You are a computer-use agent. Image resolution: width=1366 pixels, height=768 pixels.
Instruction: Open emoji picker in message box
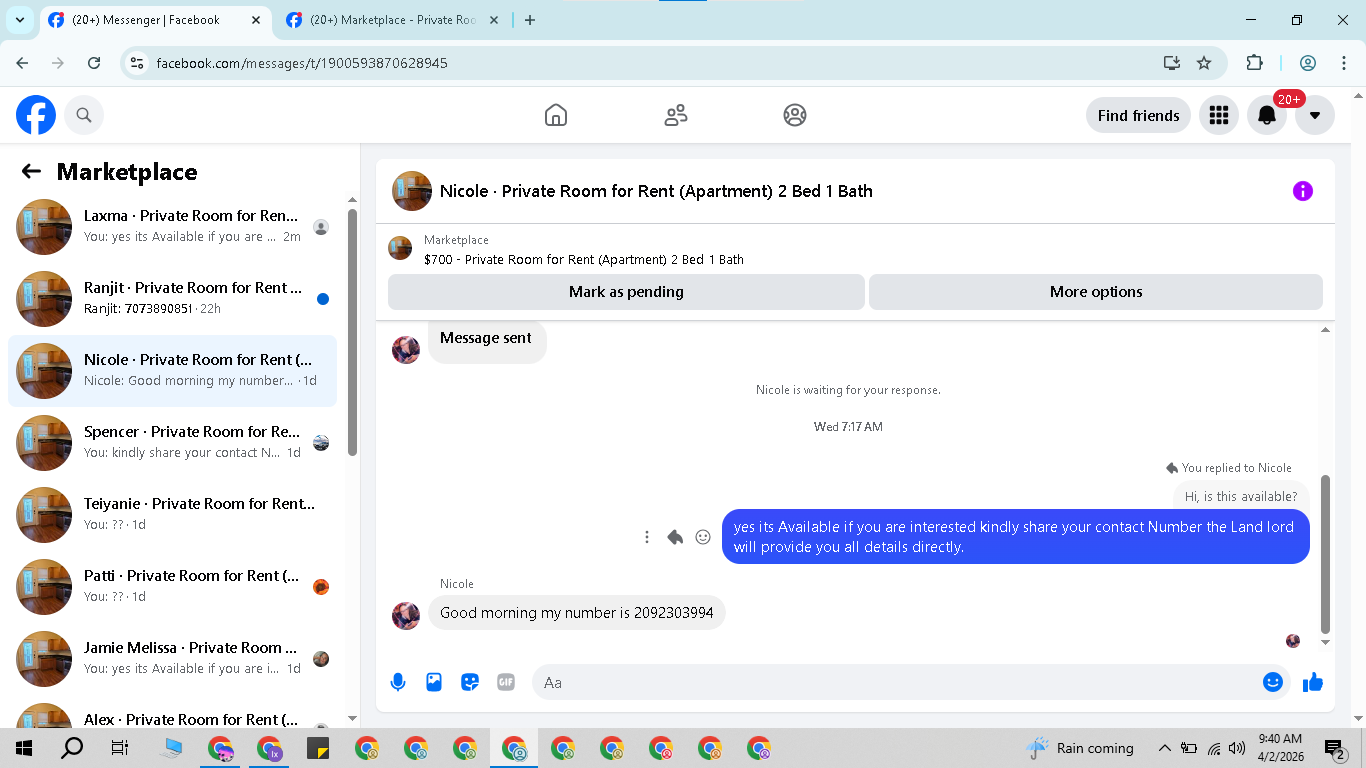pos(1273,682)
